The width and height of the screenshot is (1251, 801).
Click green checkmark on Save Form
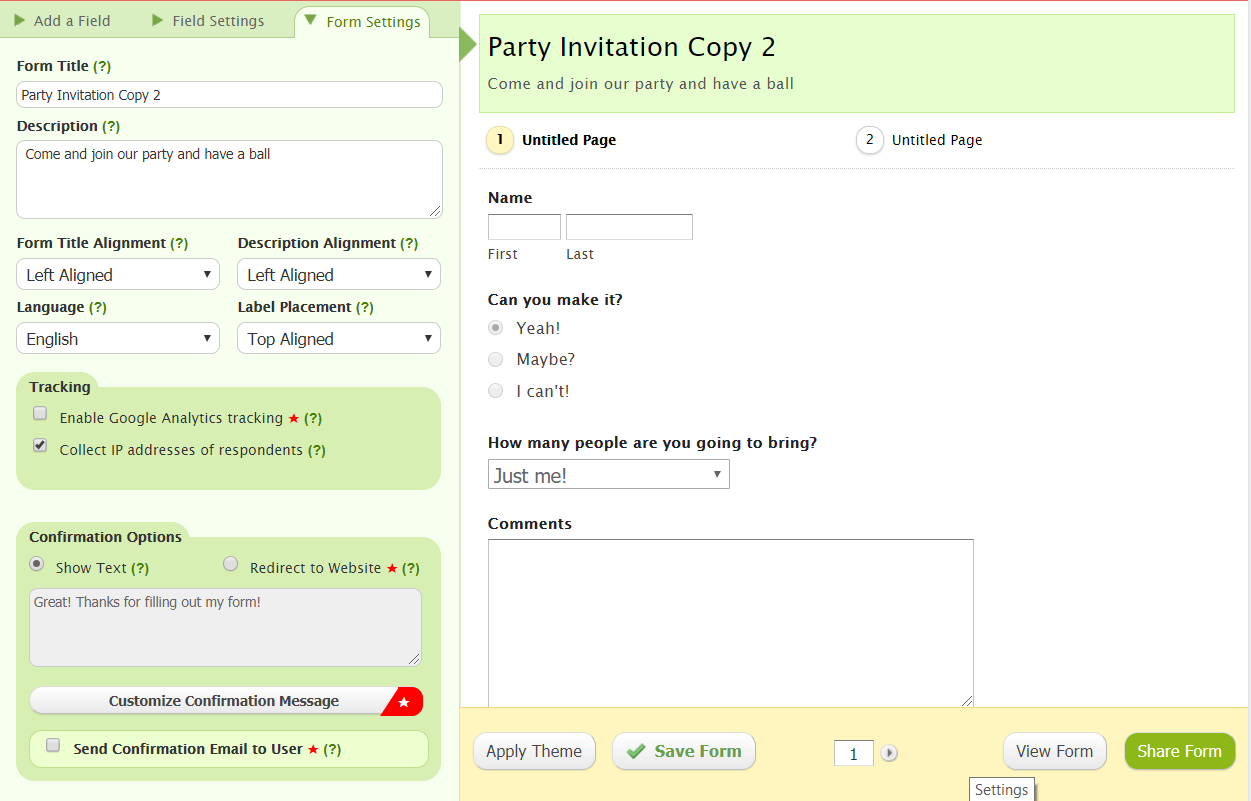click(636, 751)
